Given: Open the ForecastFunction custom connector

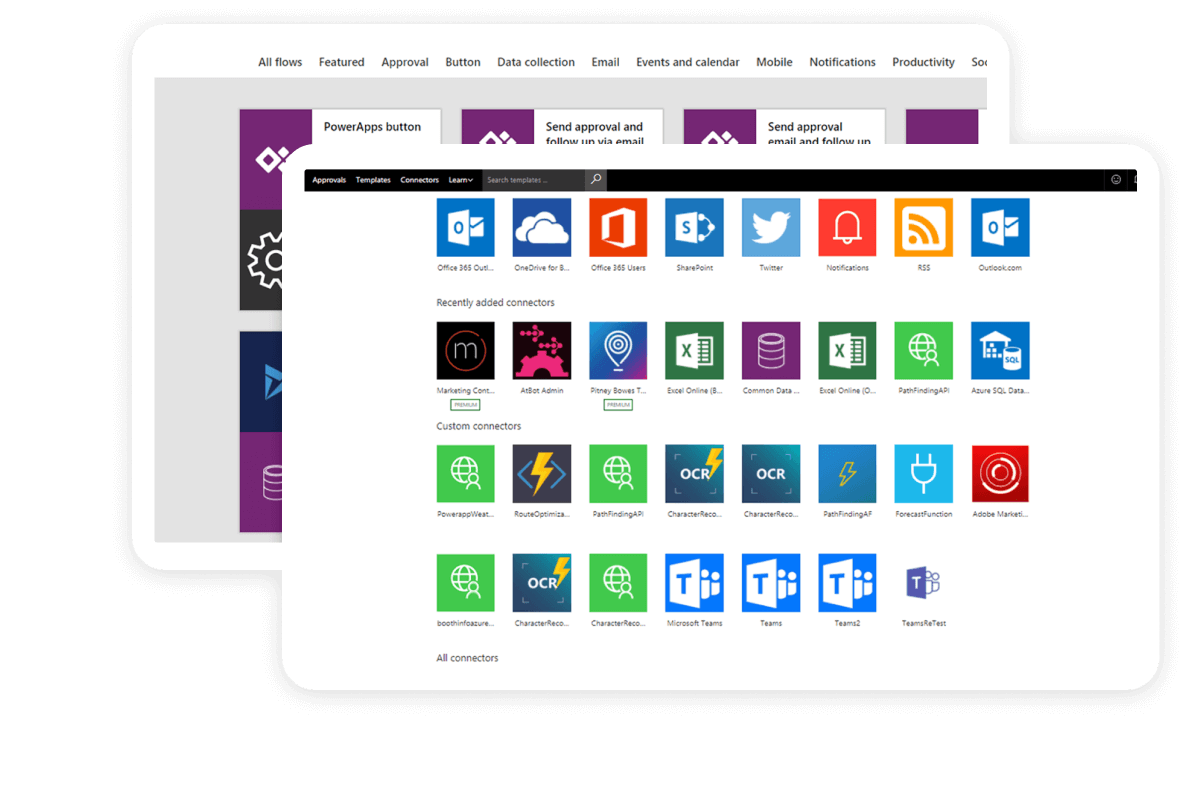Looking at the screenshot, I should (923, 473).
